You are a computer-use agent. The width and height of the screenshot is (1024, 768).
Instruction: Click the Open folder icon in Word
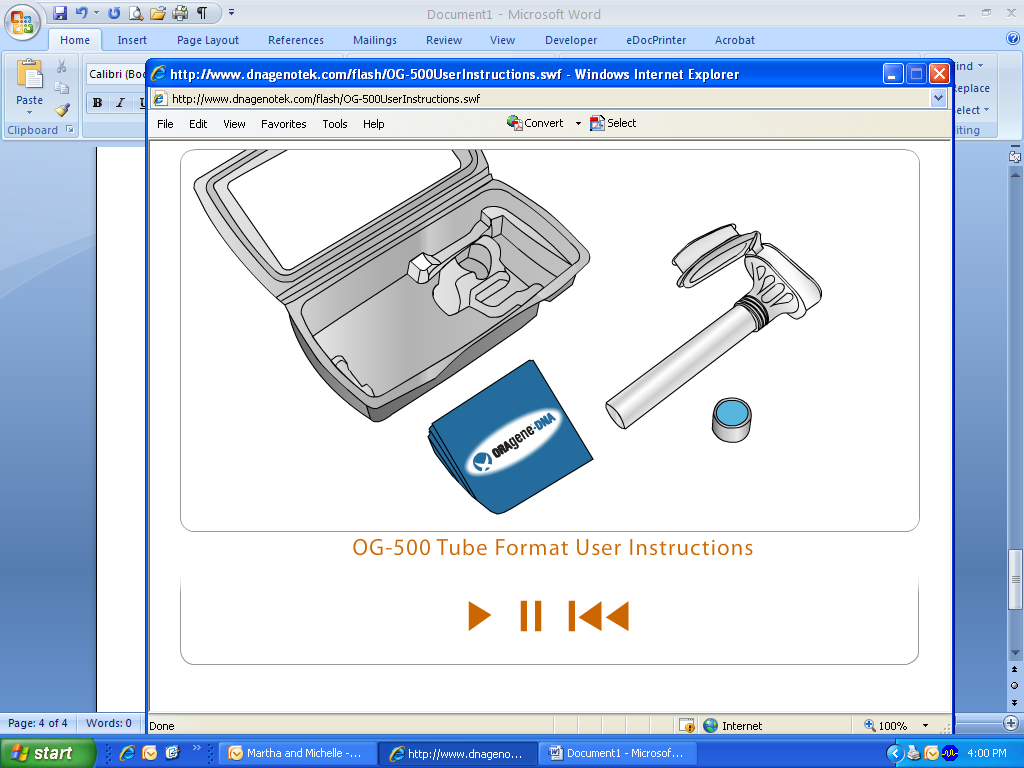click(157, 12)
